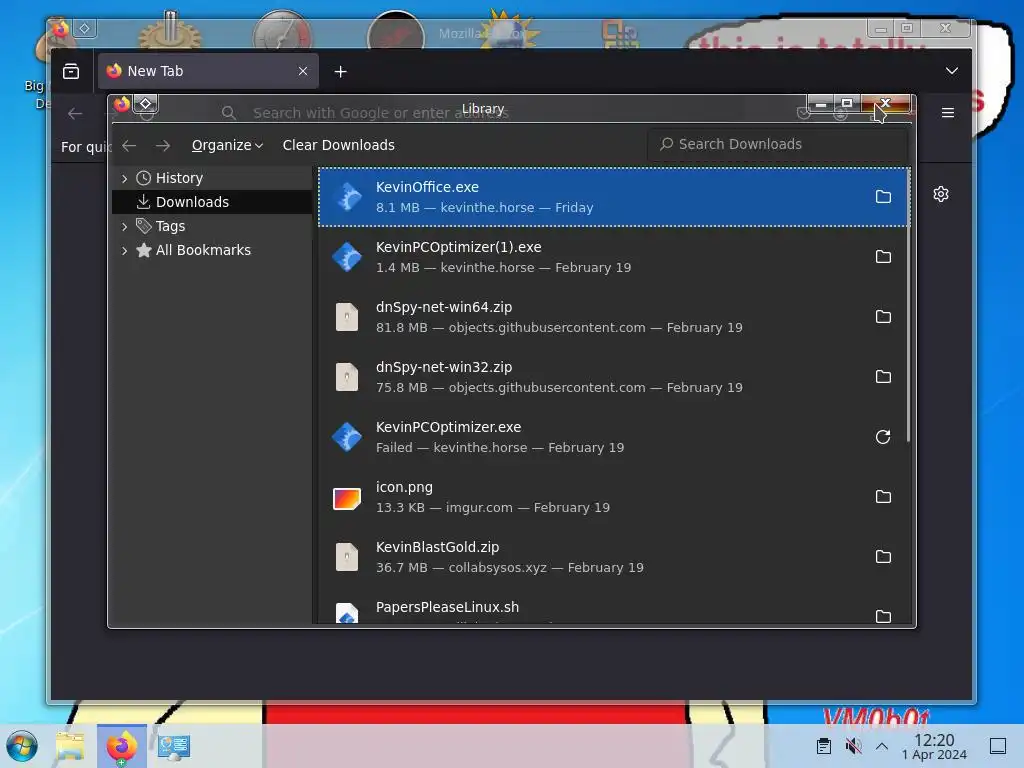Expand hidden system tray icons arrow
Image resolution: width=1024 pixels, height=768 pixels.
[x=882, y=746]
